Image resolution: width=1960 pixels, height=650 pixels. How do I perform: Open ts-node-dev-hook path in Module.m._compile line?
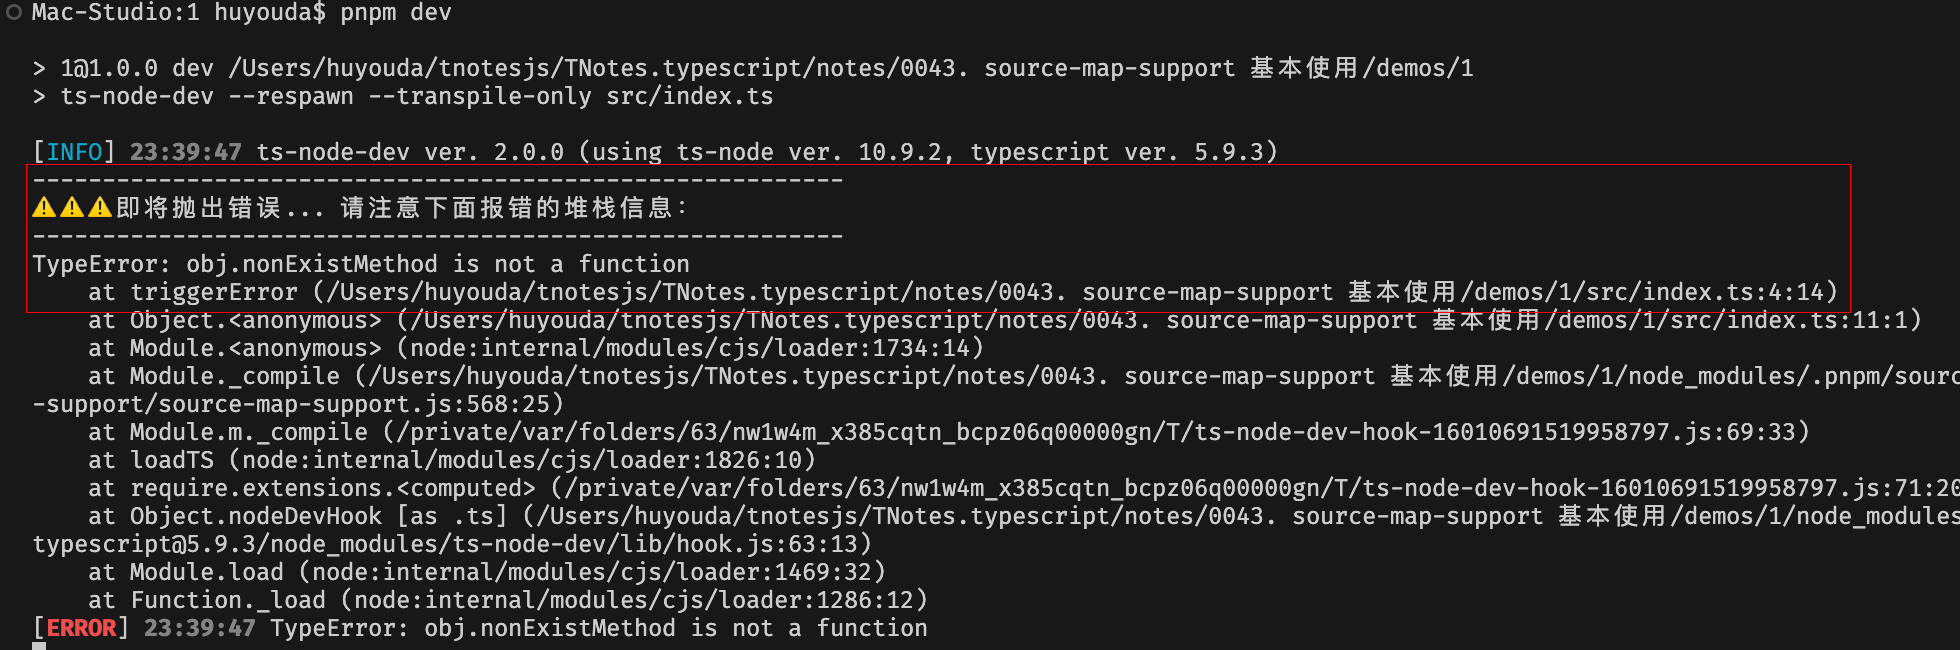(1097, 432)
